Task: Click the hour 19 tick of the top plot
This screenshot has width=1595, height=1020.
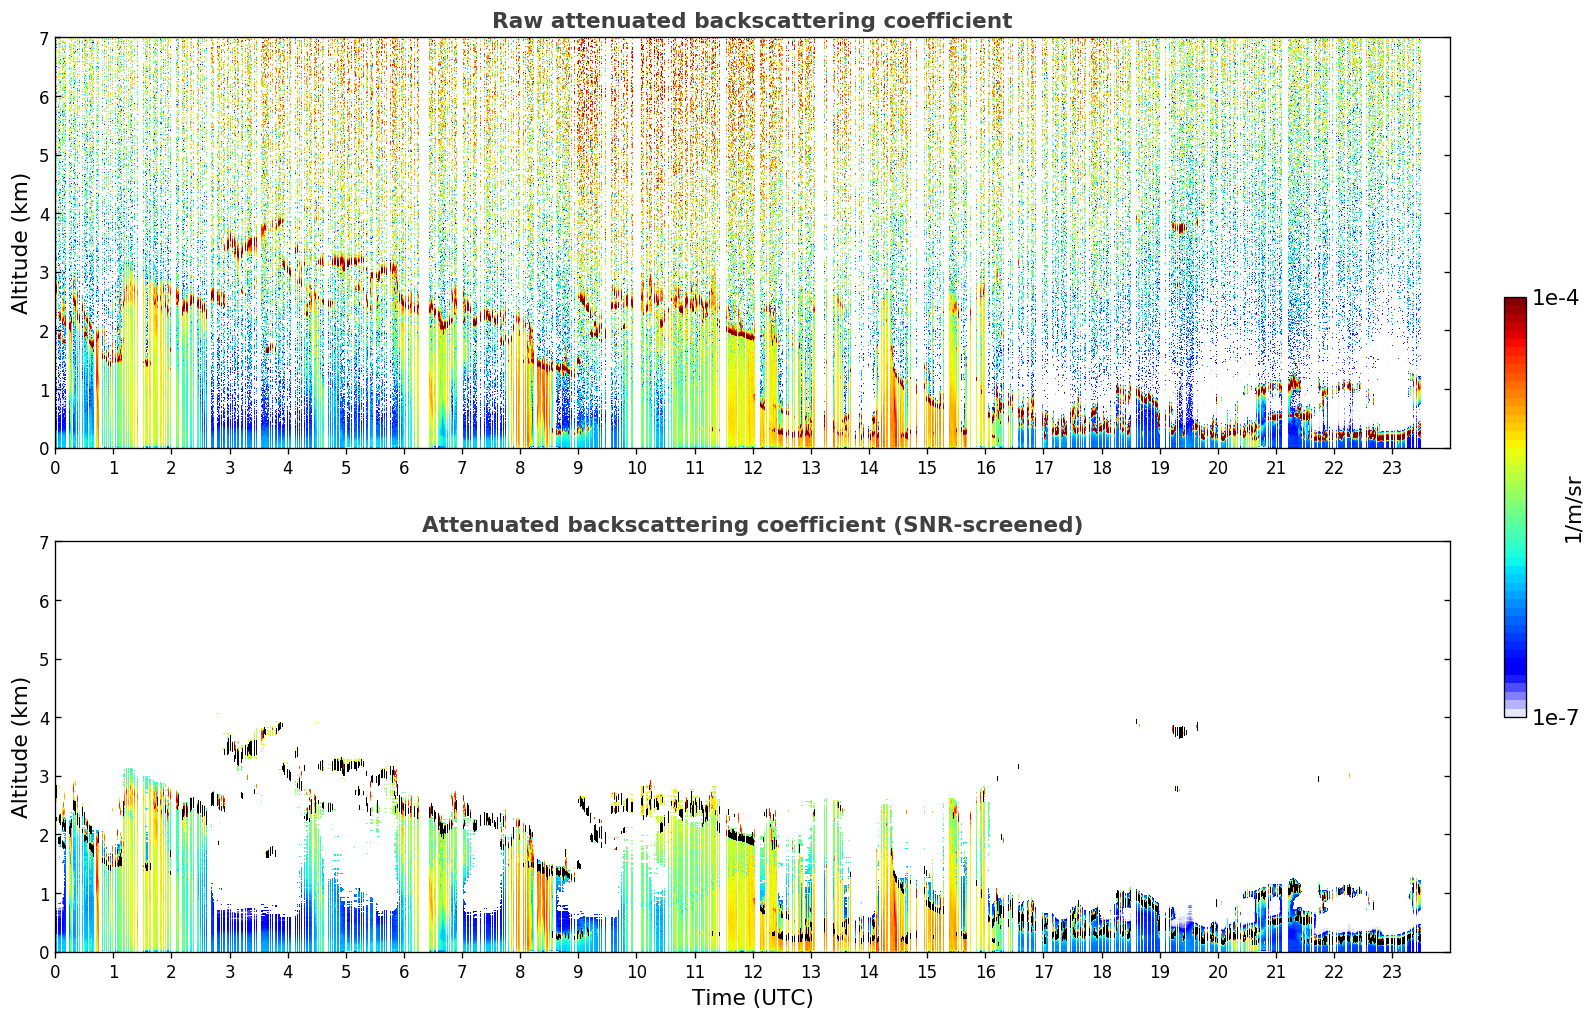Action: tap(1160, 467)
